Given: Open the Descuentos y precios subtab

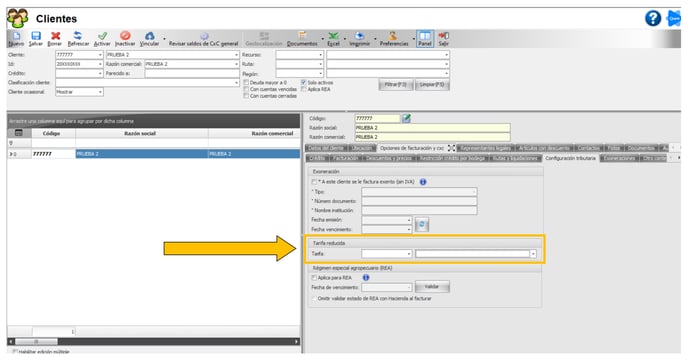Looking at the screenshot, I should [389, 158].
